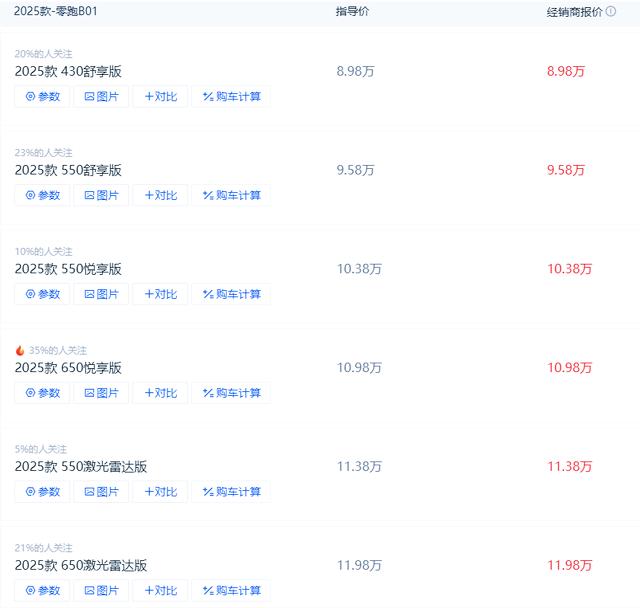Open 图片 for 2025款 430舒享版

click(x=101, y=96)
